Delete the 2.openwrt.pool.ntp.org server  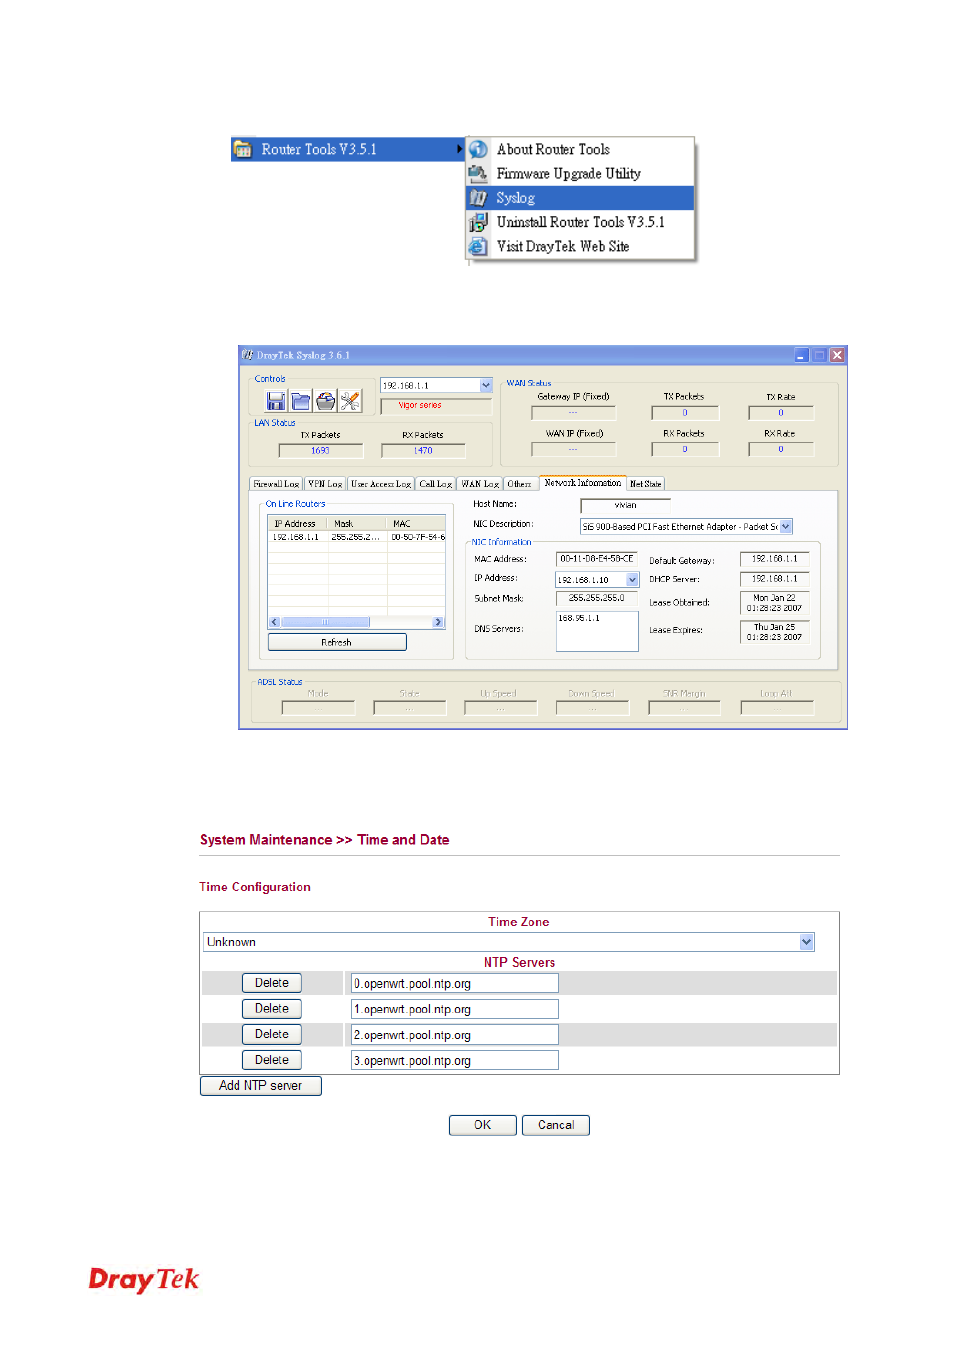coord(272,1034)
